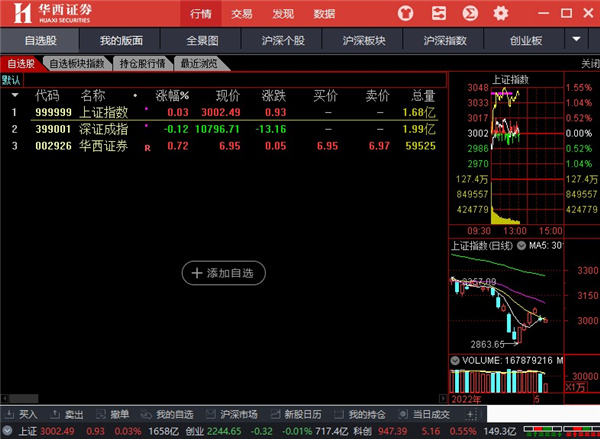Viewport: 600px width, 439px height.
Task: Sort by the 总量 column header
Action: pos(423,95)
